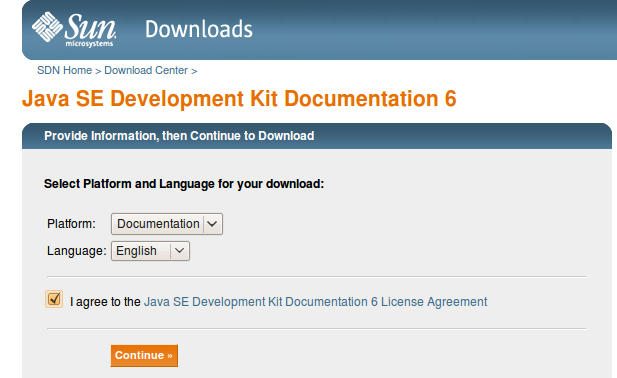Go to SDN Home breadcrumb
Image resolution: width=617 pixels, height=378 pixels.
pos(65,70)
